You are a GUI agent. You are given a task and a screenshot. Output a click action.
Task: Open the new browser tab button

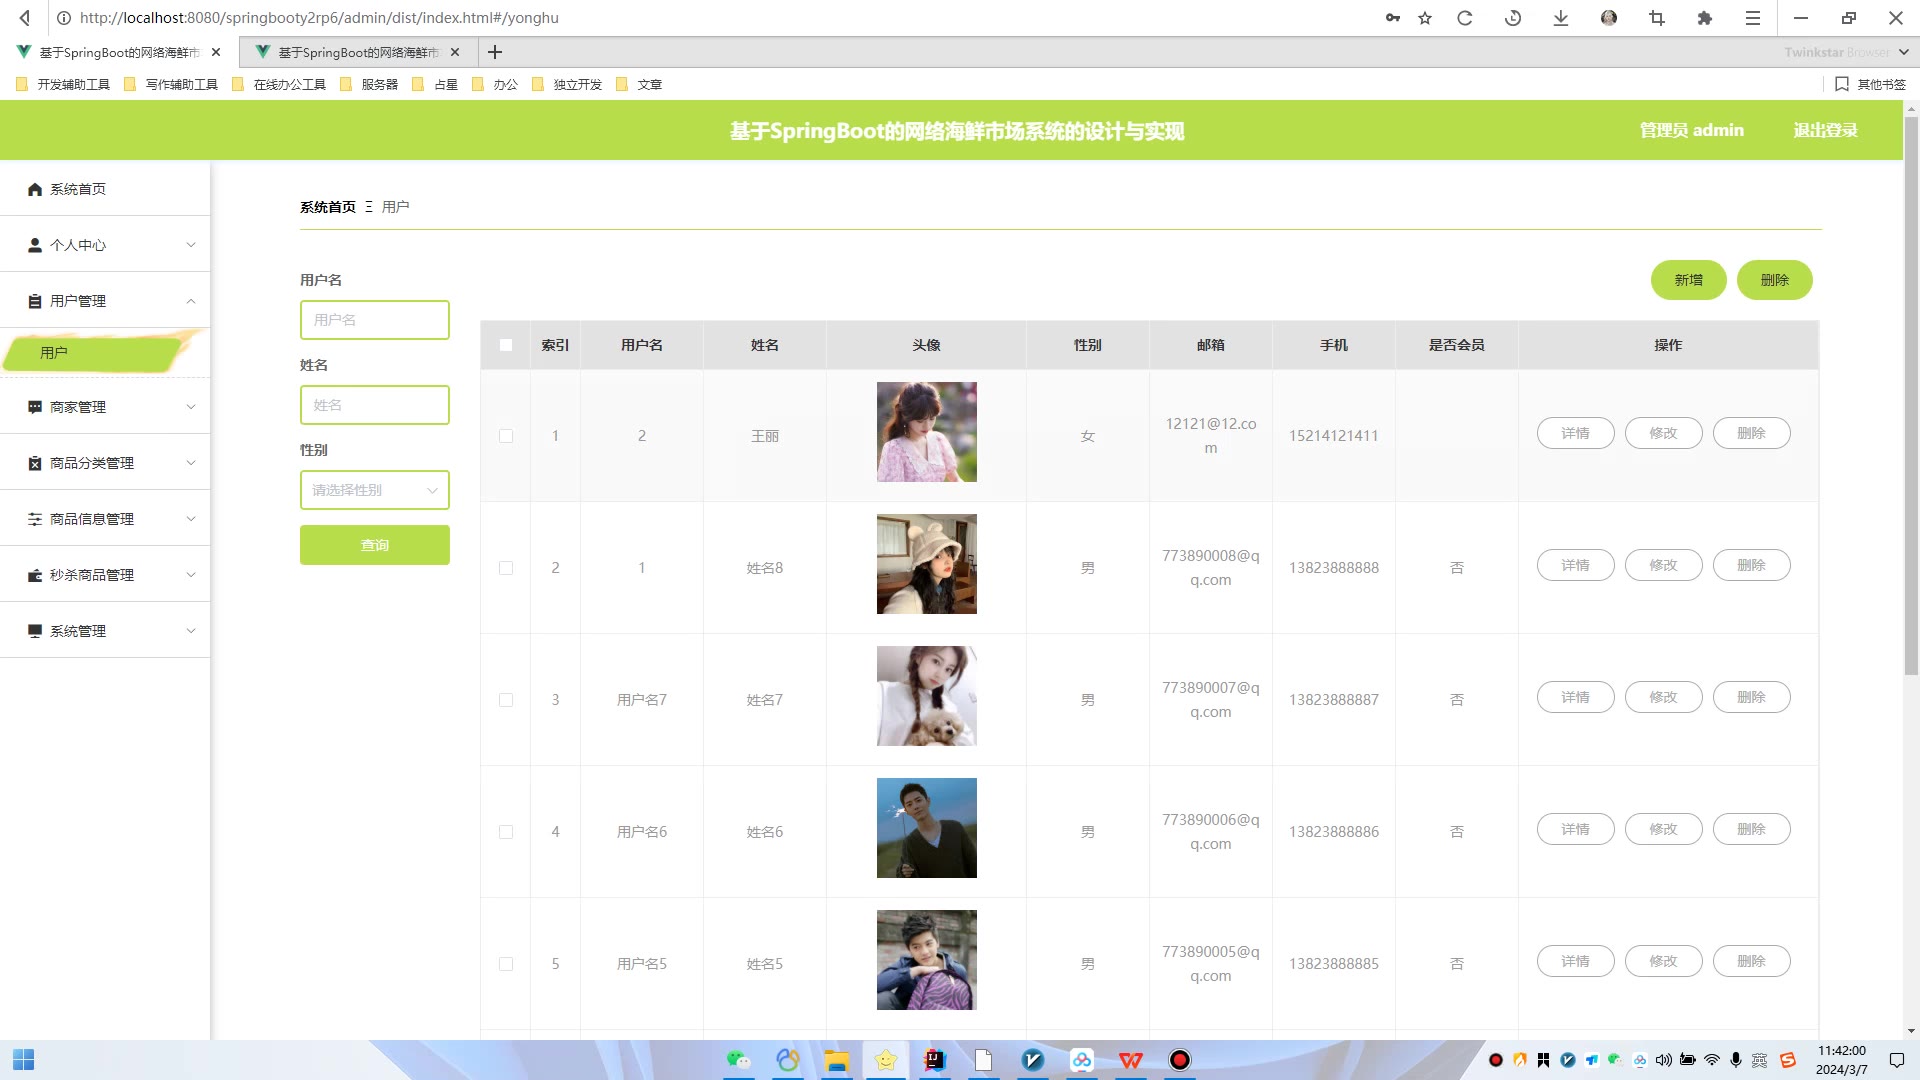(495, 52)
